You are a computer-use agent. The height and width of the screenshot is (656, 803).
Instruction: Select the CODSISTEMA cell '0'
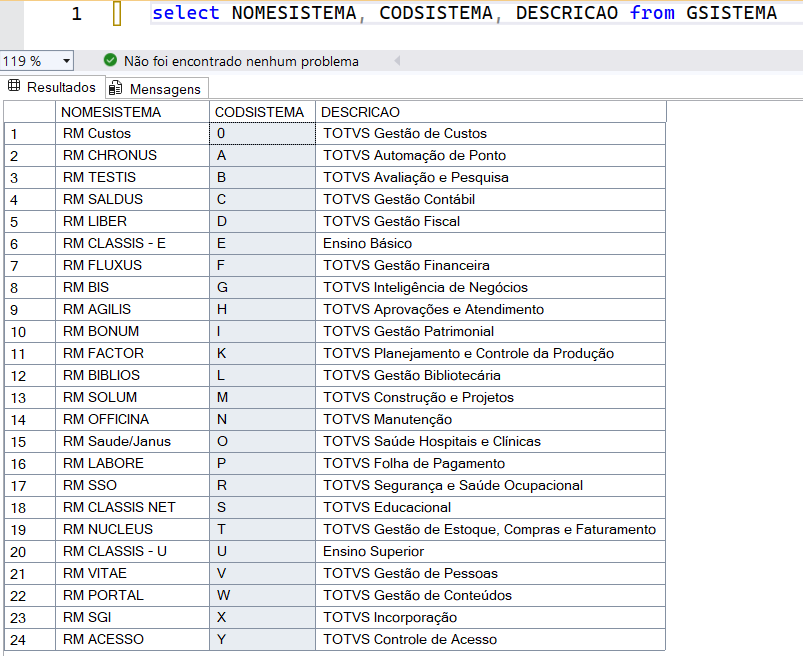pyautogui.click(x=262, y=134)
